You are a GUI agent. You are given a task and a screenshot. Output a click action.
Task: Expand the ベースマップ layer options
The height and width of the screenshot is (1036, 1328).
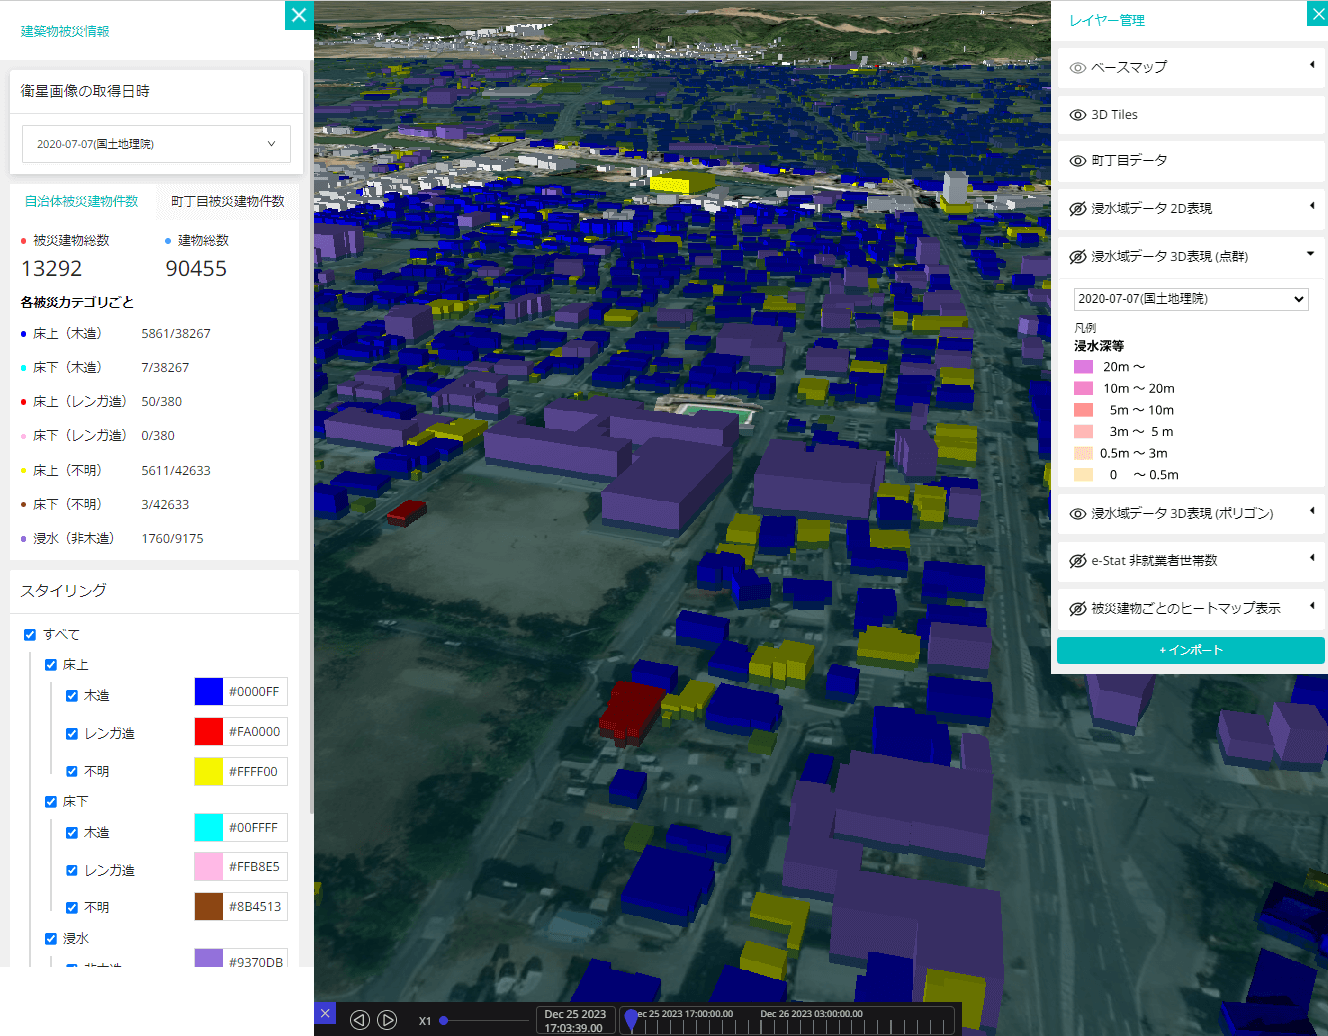tap(1312, 65)
